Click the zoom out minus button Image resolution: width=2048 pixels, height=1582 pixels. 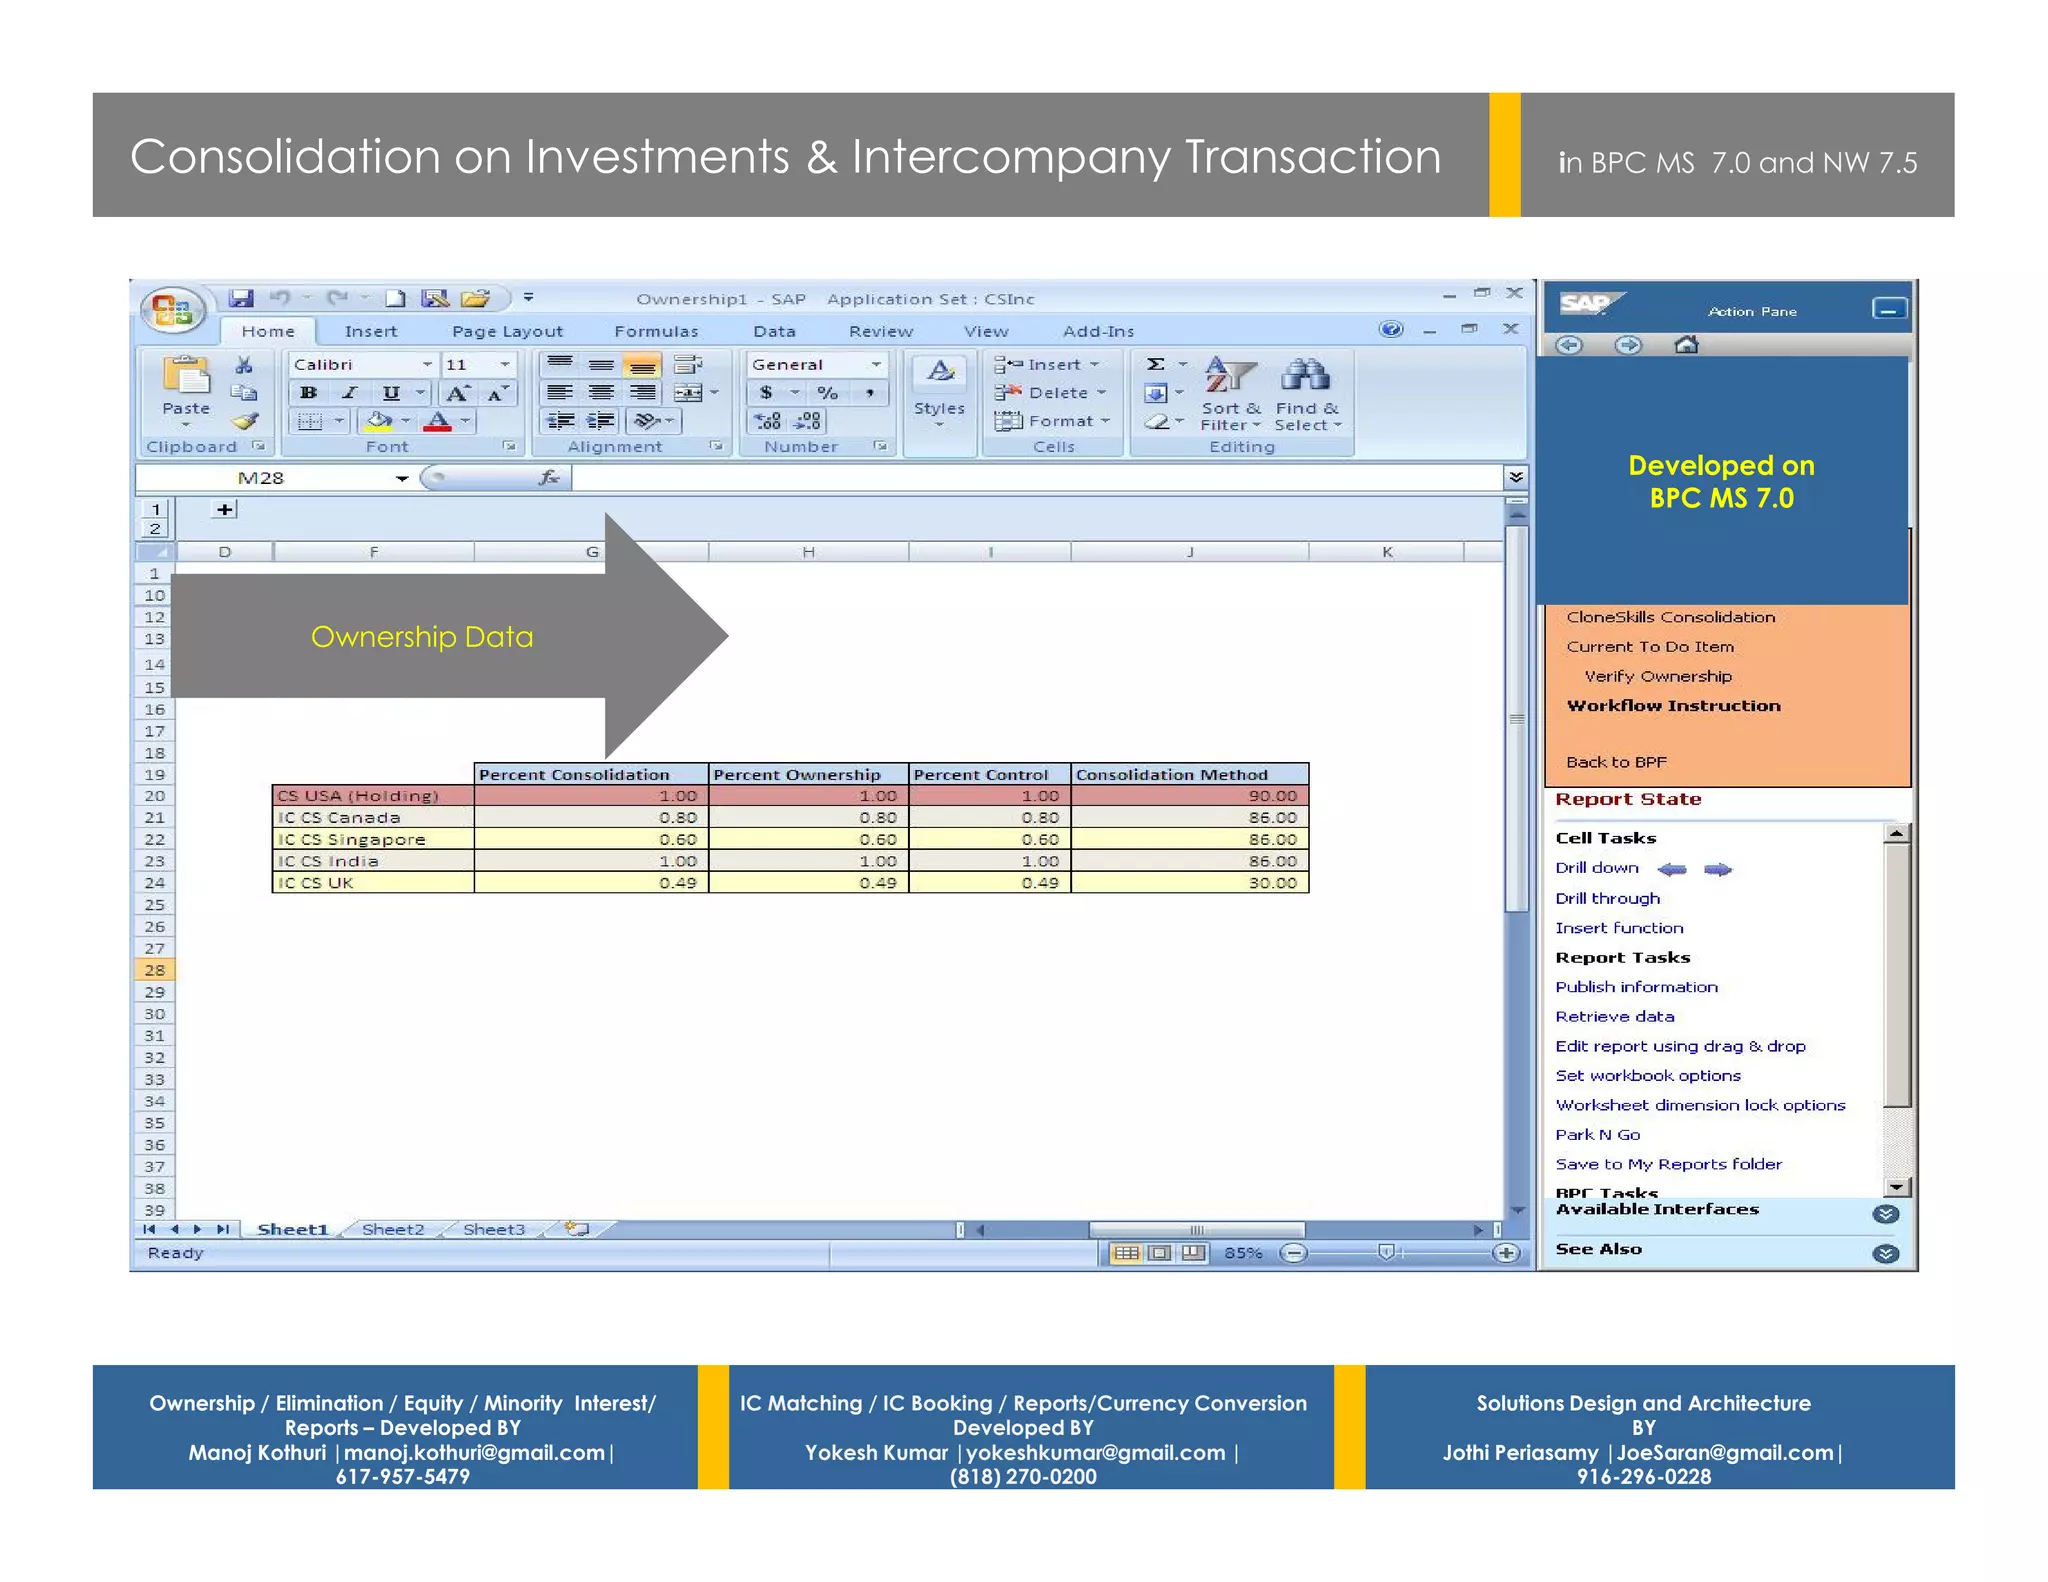[x=1293, y=1253]
